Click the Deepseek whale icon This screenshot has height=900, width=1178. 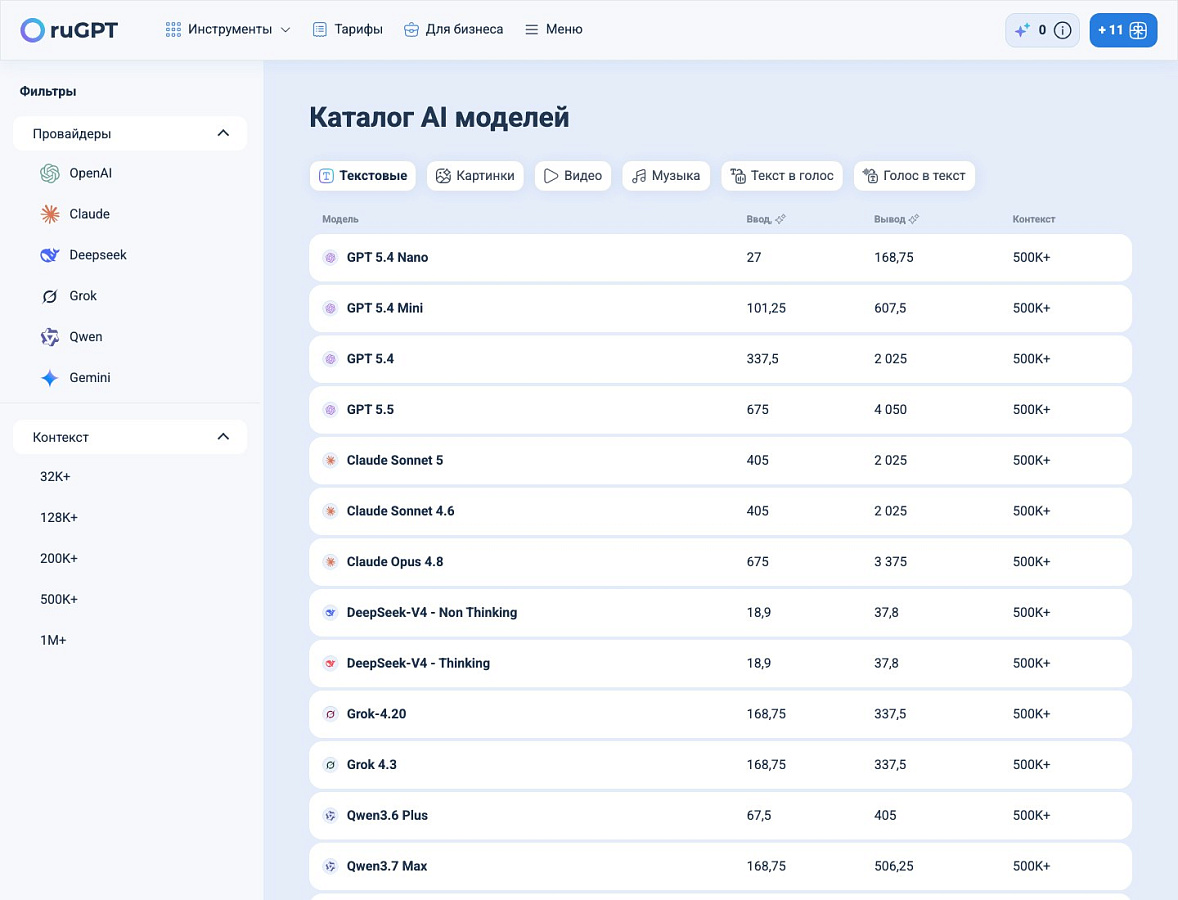tap(50, 255)
